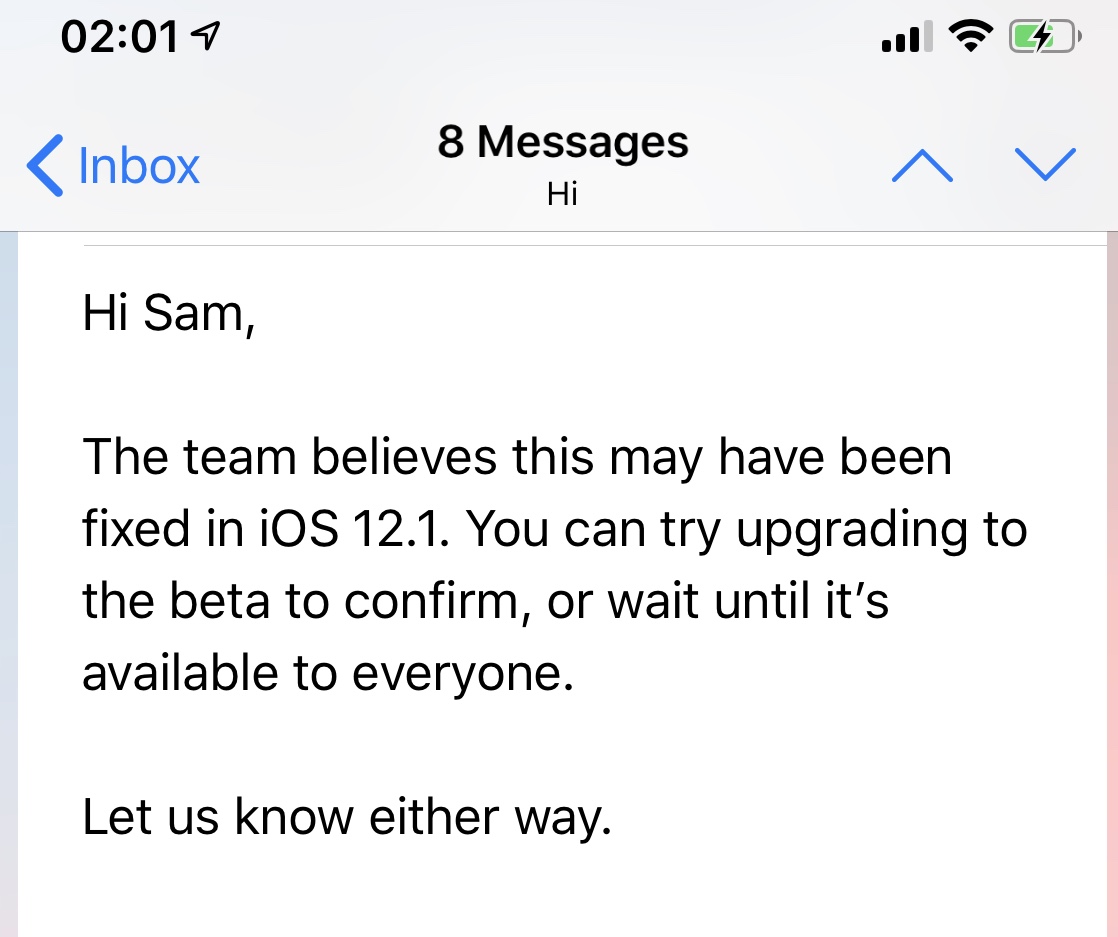
Task: Tap the cellular signal bars icon
Action: tap(907, 36)
